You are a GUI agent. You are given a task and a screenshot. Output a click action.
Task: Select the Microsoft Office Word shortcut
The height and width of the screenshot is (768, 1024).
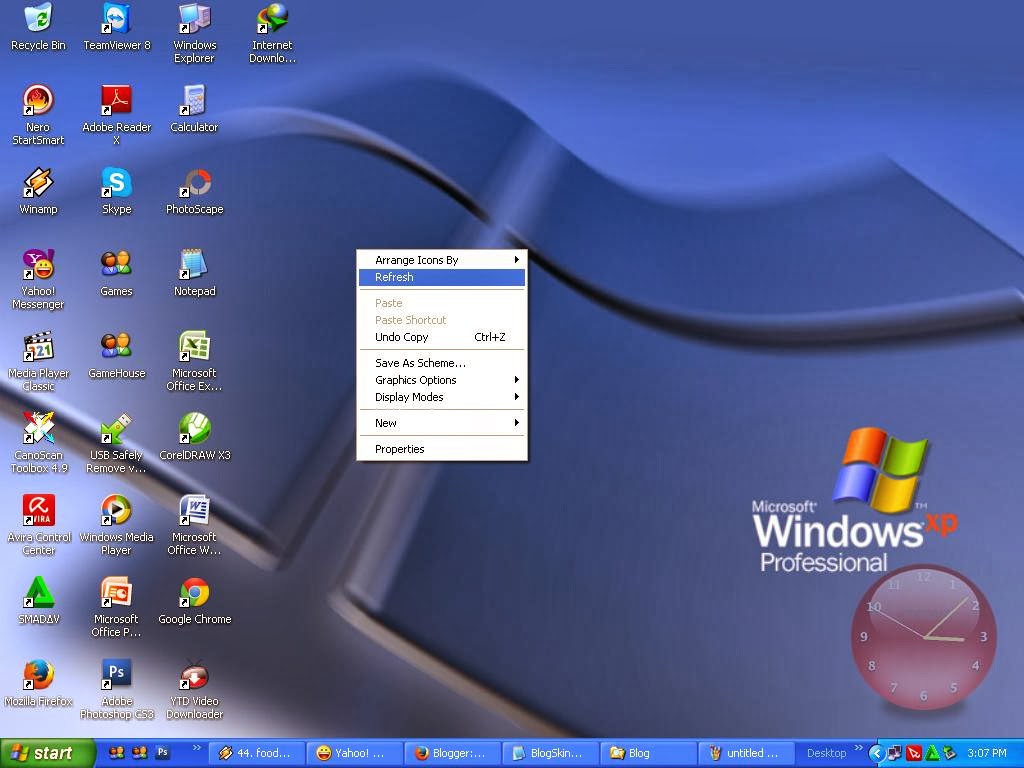point(194,525)
